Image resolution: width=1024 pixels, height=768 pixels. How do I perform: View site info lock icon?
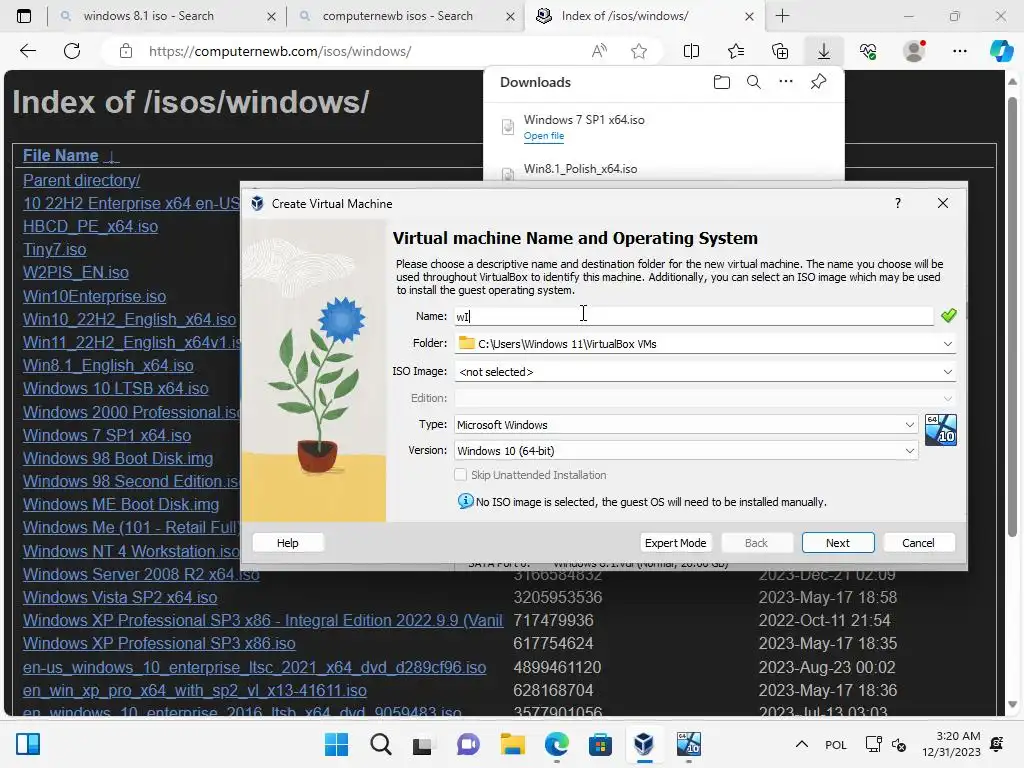(x=126, y=51)
